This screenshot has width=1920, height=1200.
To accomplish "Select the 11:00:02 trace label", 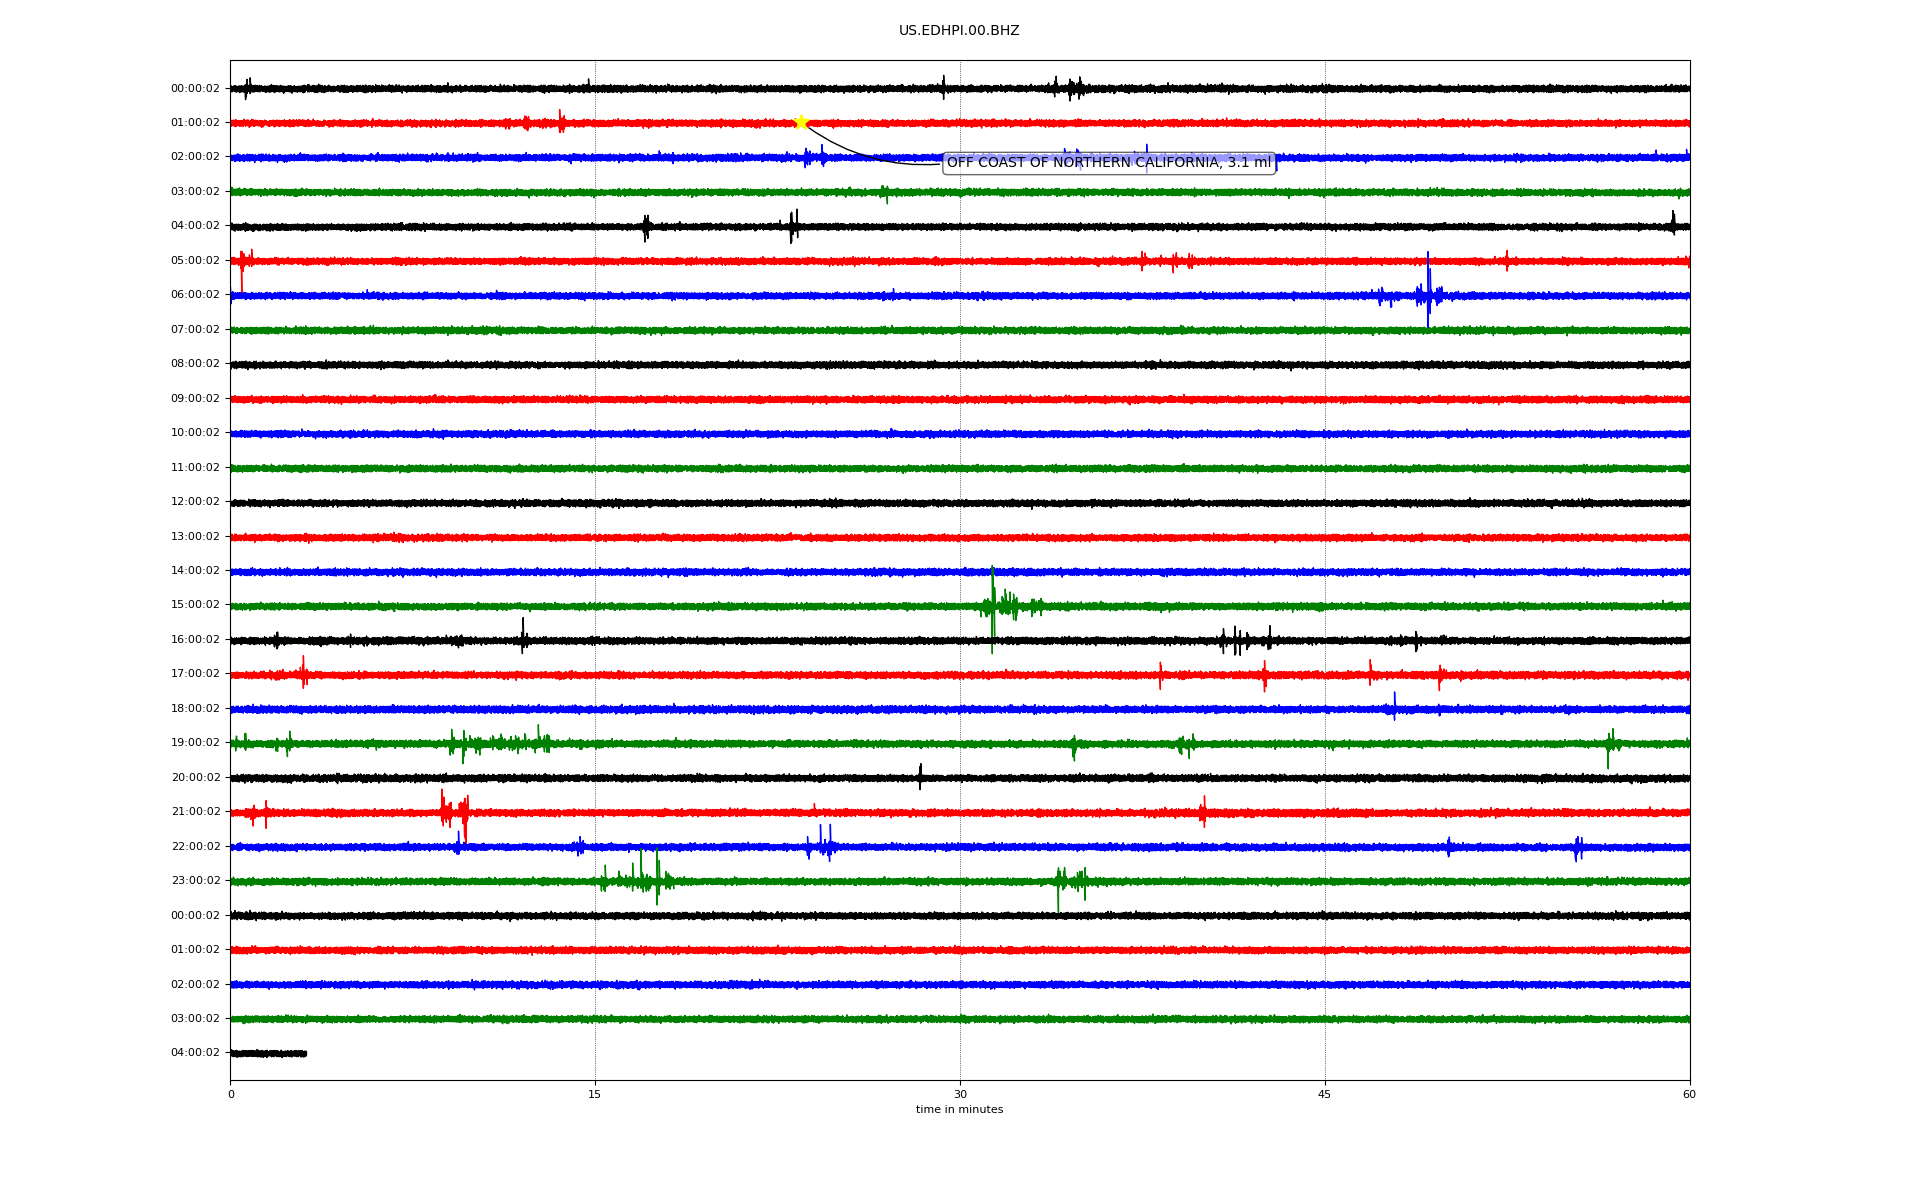I will [195, 467].
